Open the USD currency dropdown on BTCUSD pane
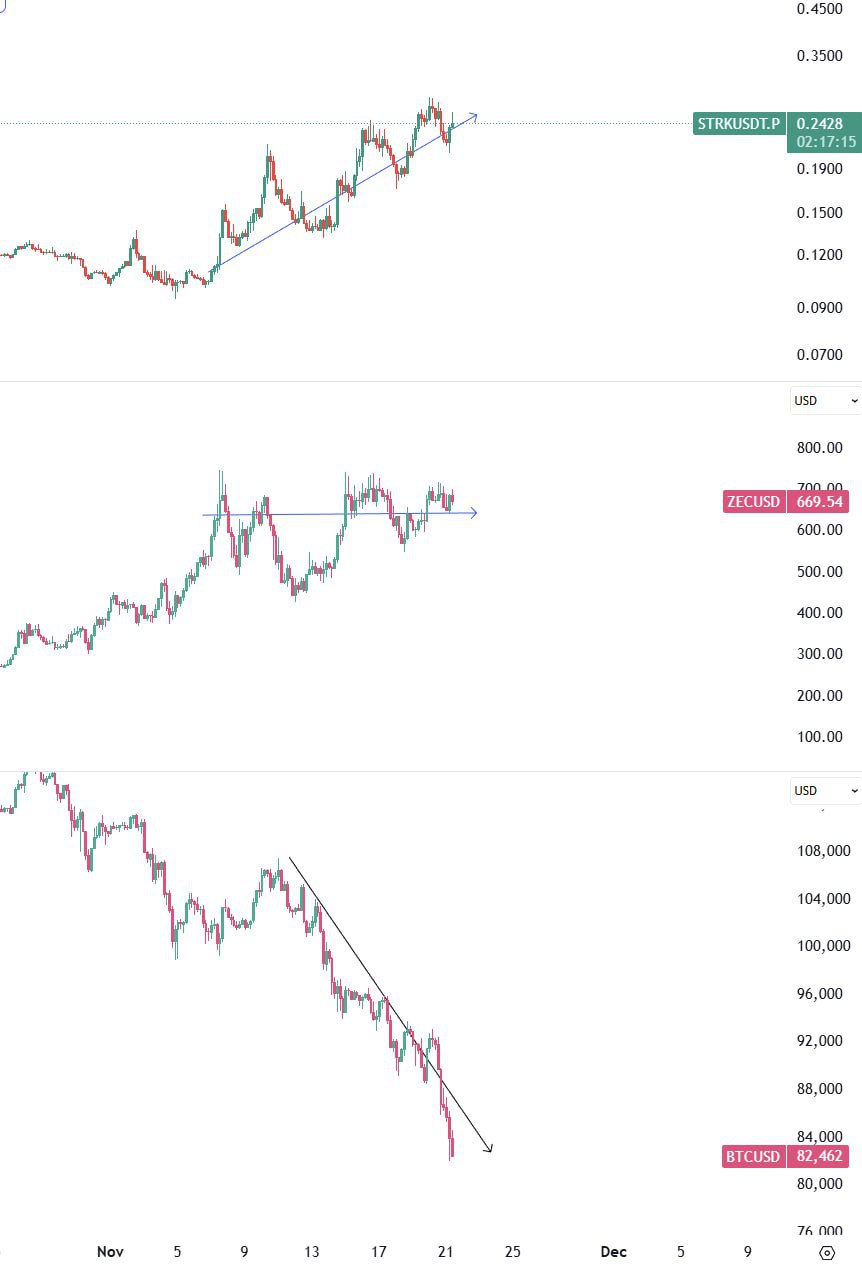Screen dimensions: 862x1265 coord(820,790)
